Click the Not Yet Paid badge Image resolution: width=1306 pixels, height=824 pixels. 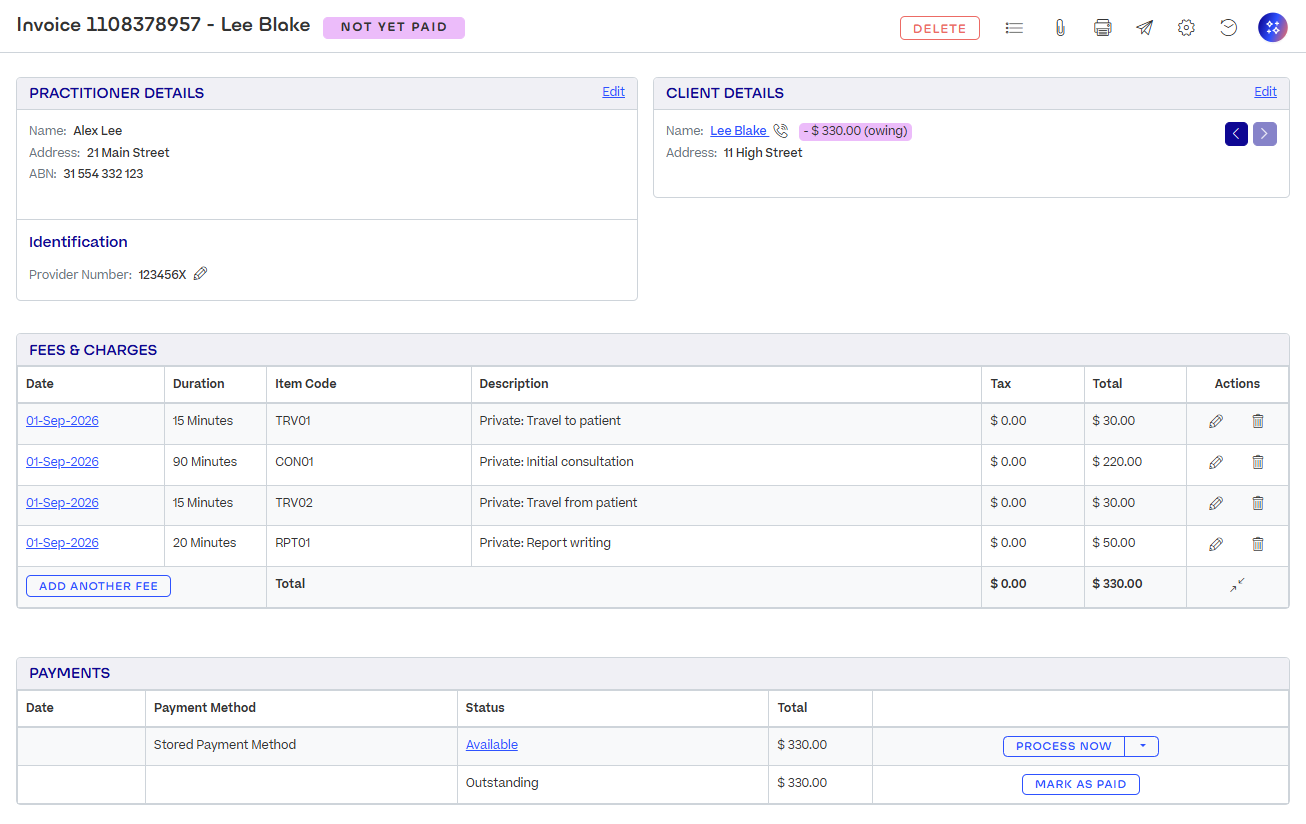tap(394, 27)
